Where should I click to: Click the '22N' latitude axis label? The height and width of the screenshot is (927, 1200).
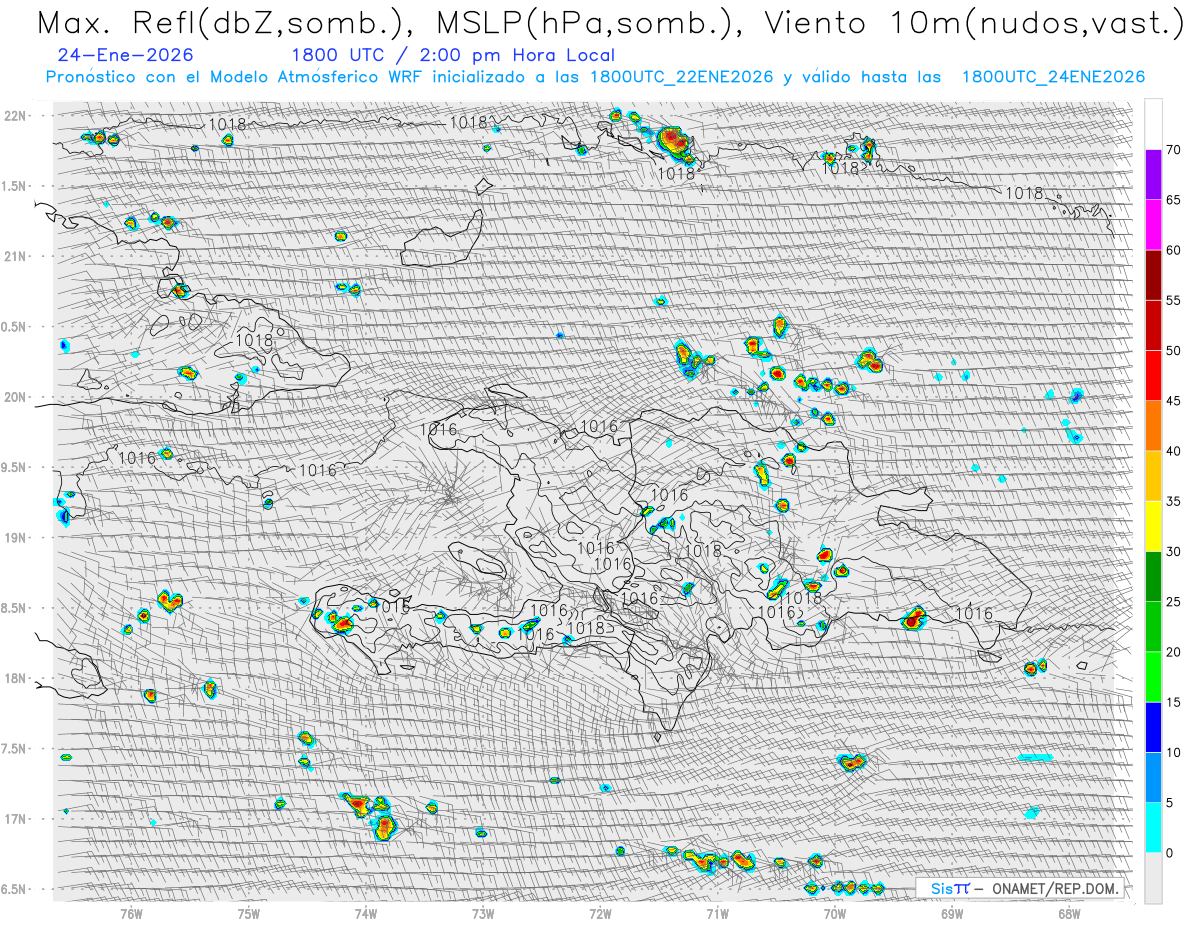point(15,116)
